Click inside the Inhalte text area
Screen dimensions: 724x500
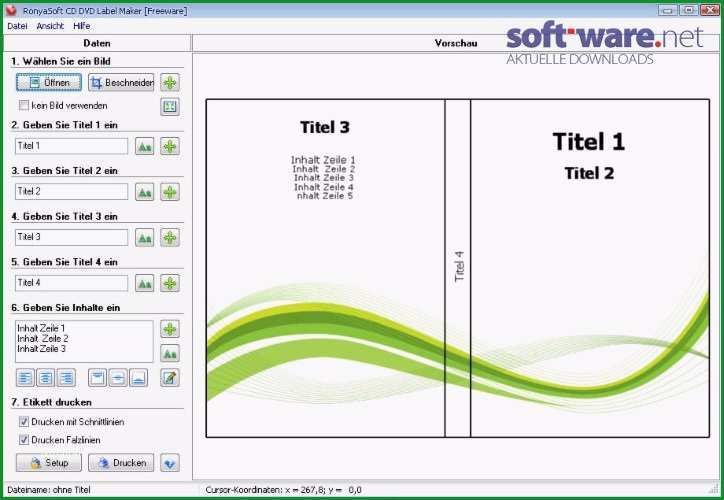pos(84,342)
